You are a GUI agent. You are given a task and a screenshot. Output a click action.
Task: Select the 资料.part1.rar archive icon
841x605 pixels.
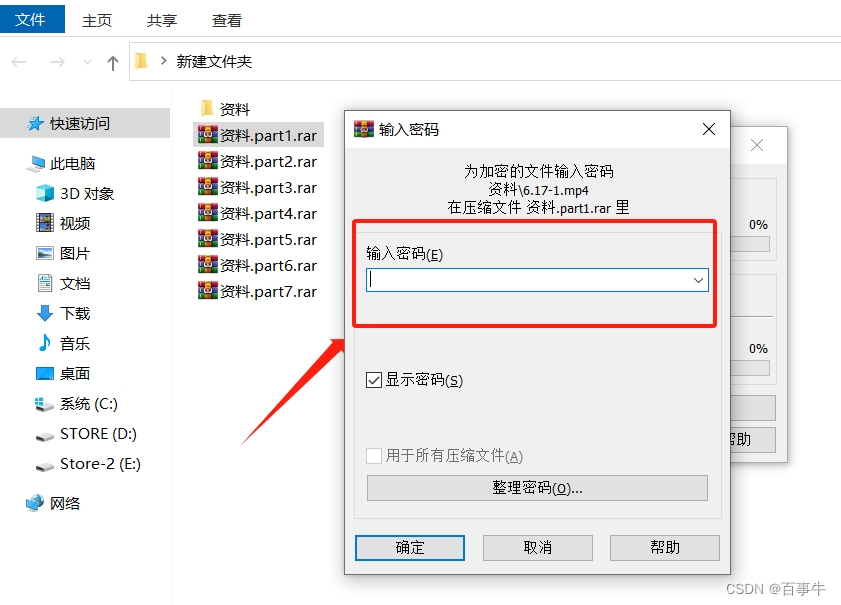tap(208, 135)
